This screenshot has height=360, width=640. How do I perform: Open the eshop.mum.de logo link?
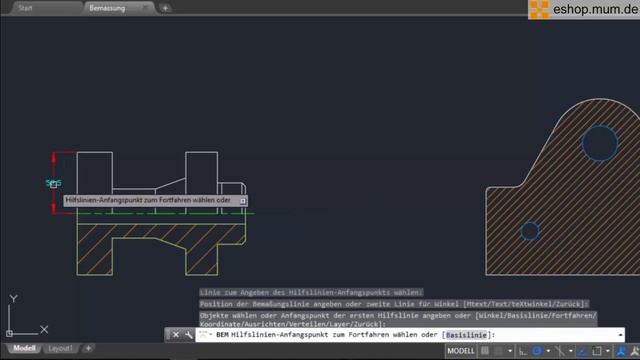click(x=584, y=9)
